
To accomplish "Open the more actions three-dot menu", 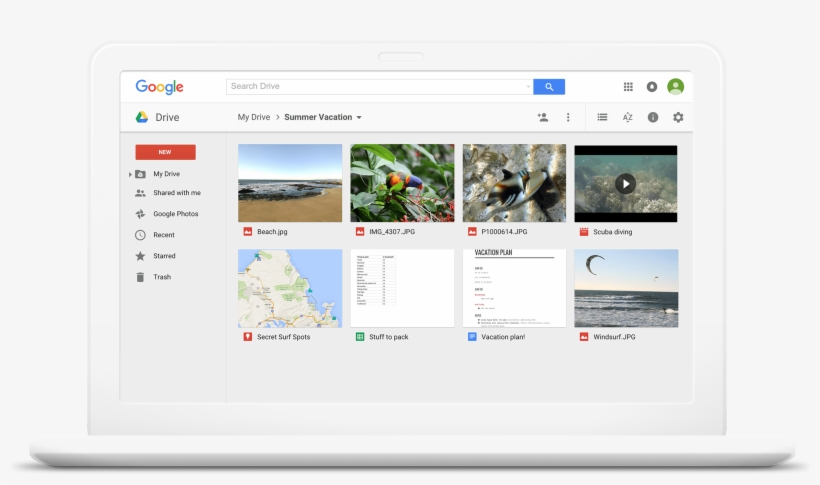I will (568, 117).
